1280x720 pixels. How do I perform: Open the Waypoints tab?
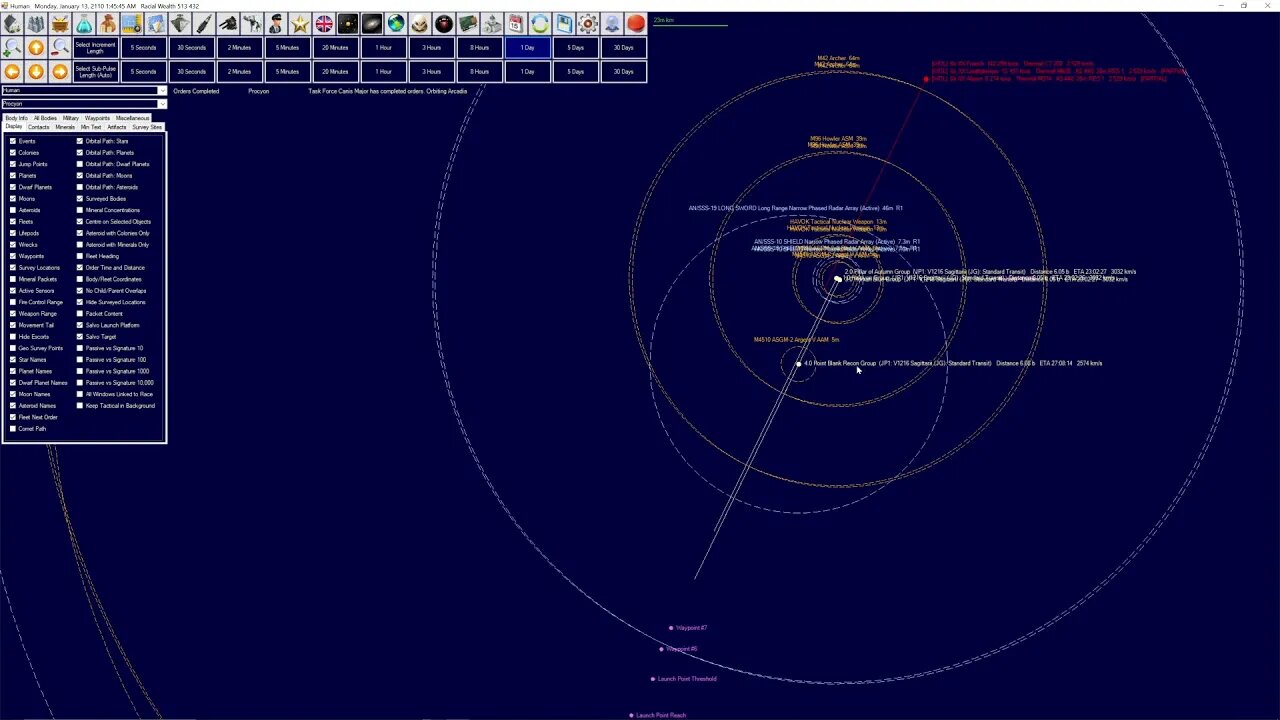[97, 118]
